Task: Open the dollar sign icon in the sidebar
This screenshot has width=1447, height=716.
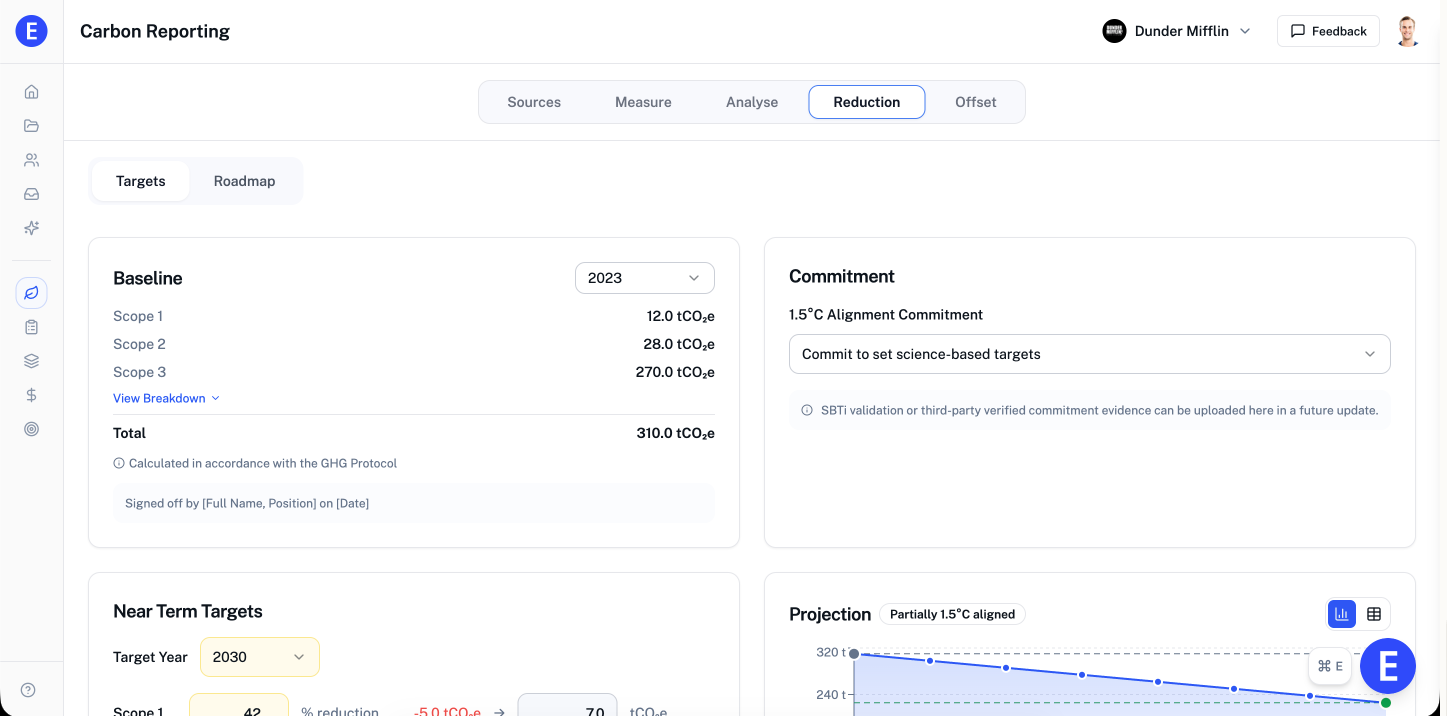Action: coord(32,395)
